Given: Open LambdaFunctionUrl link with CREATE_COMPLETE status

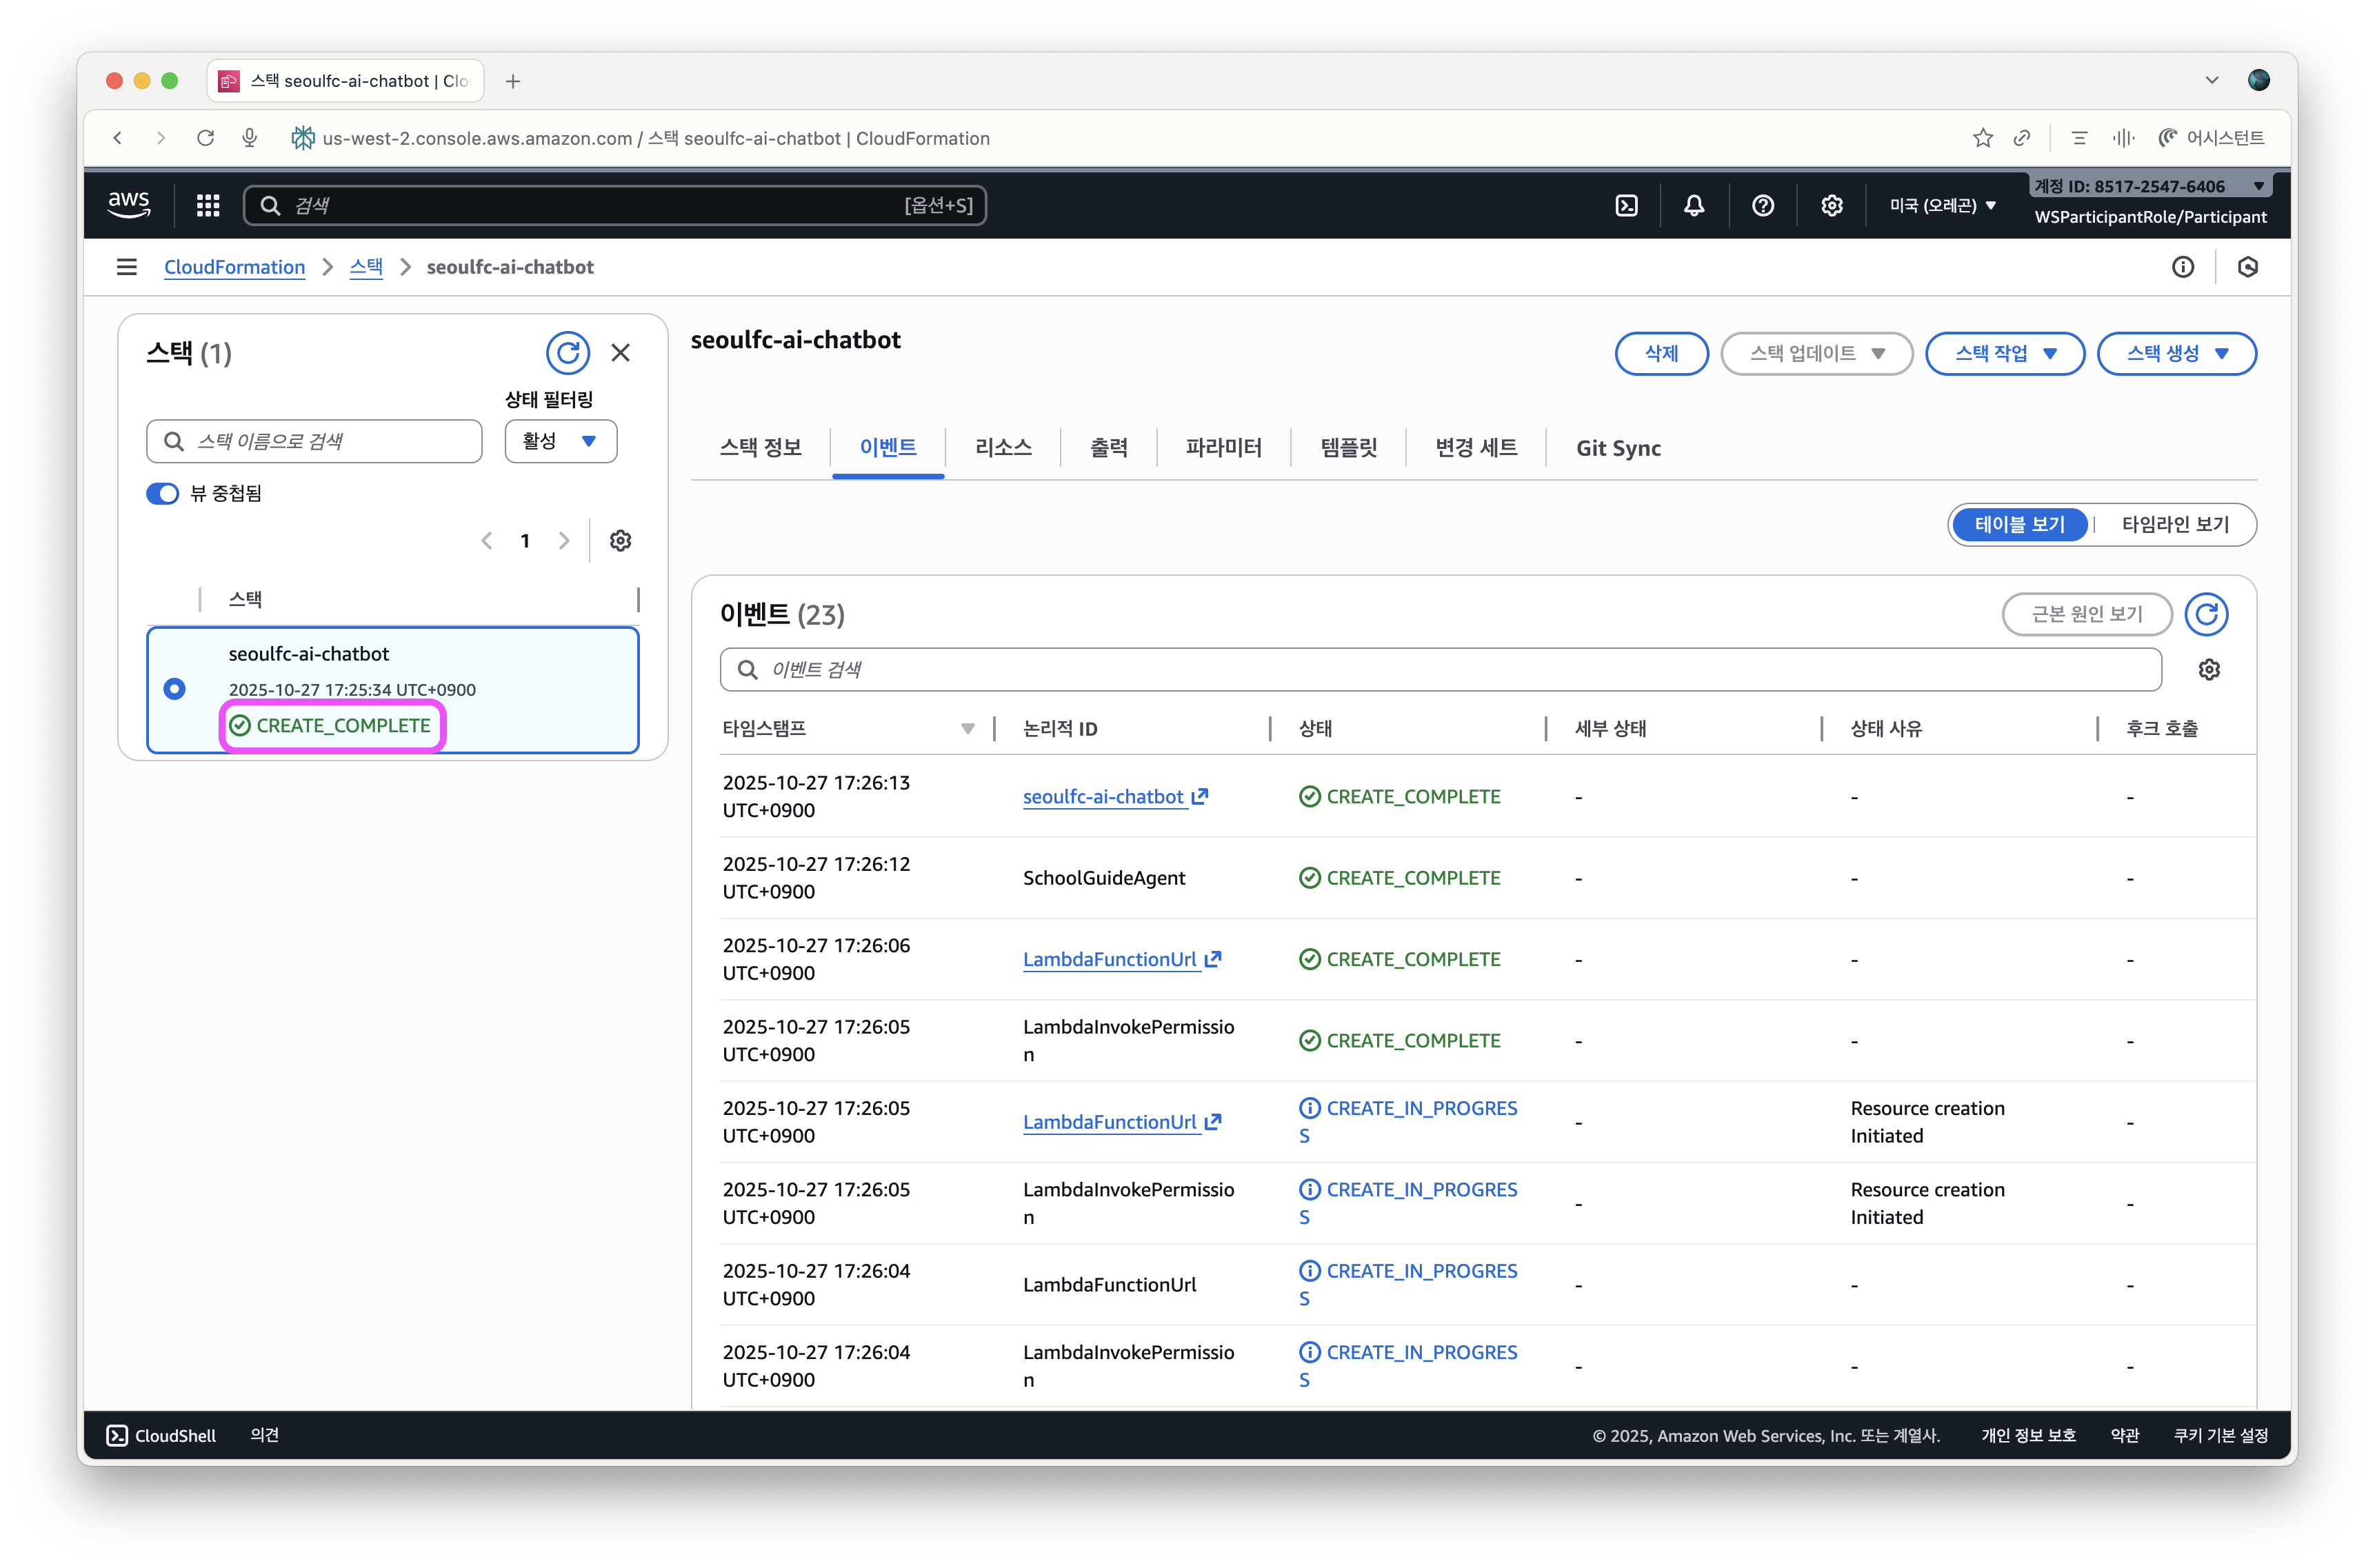Looking at the screenshot, I should 1122,960.
